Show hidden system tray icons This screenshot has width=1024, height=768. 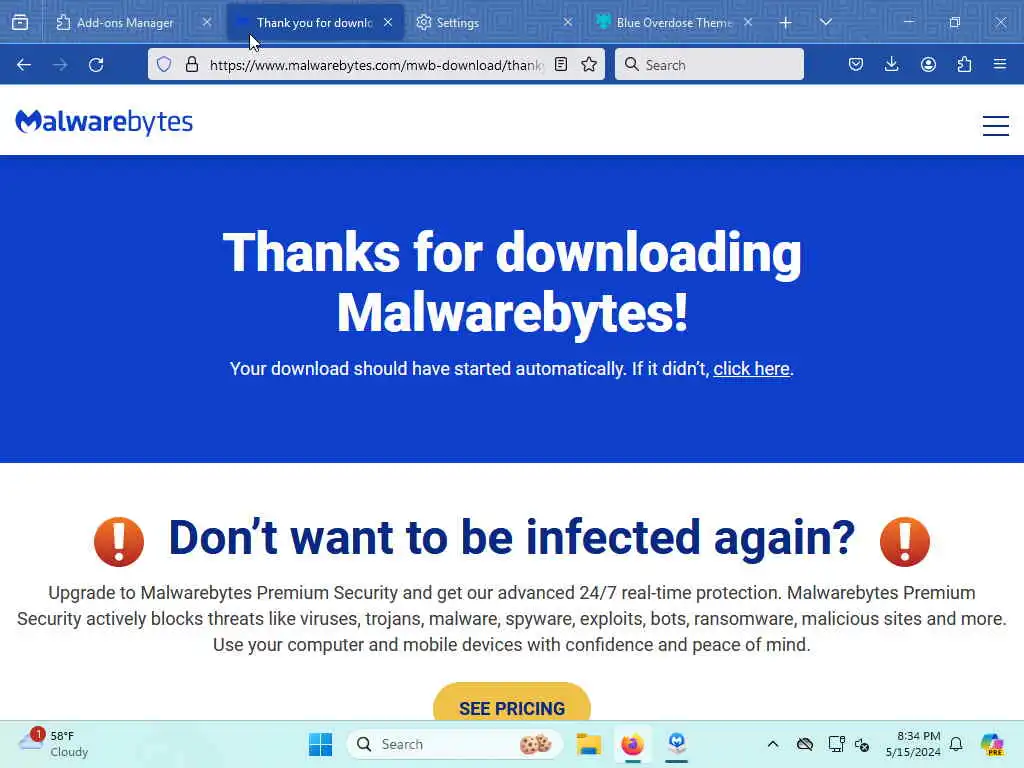tap(773, 744)
